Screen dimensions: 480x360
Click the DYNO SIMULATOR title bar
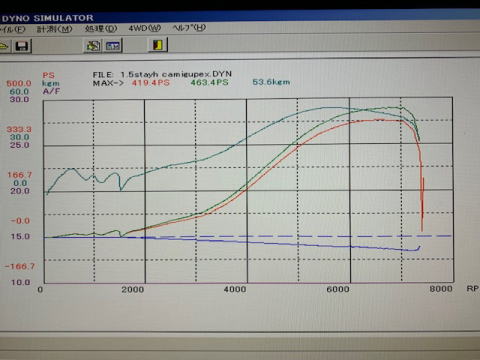point(240,17)
